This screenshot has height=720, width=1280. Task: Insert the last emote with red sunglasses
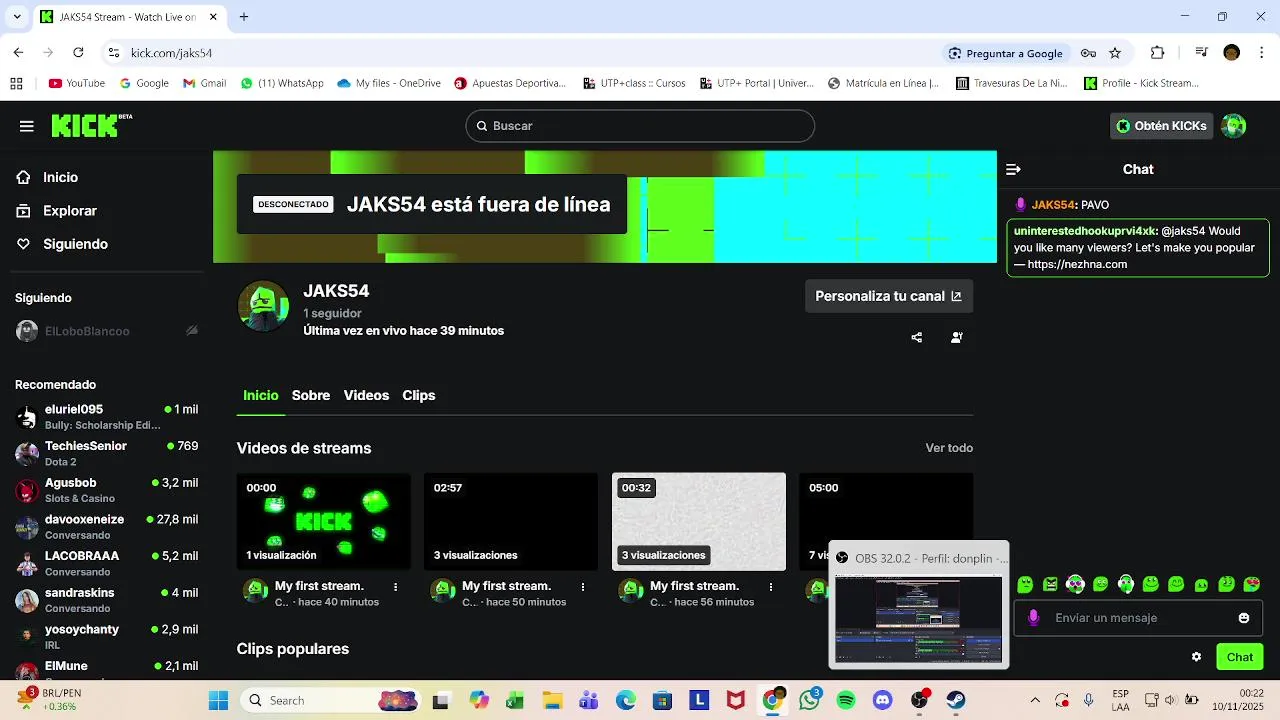point(1251,584)
